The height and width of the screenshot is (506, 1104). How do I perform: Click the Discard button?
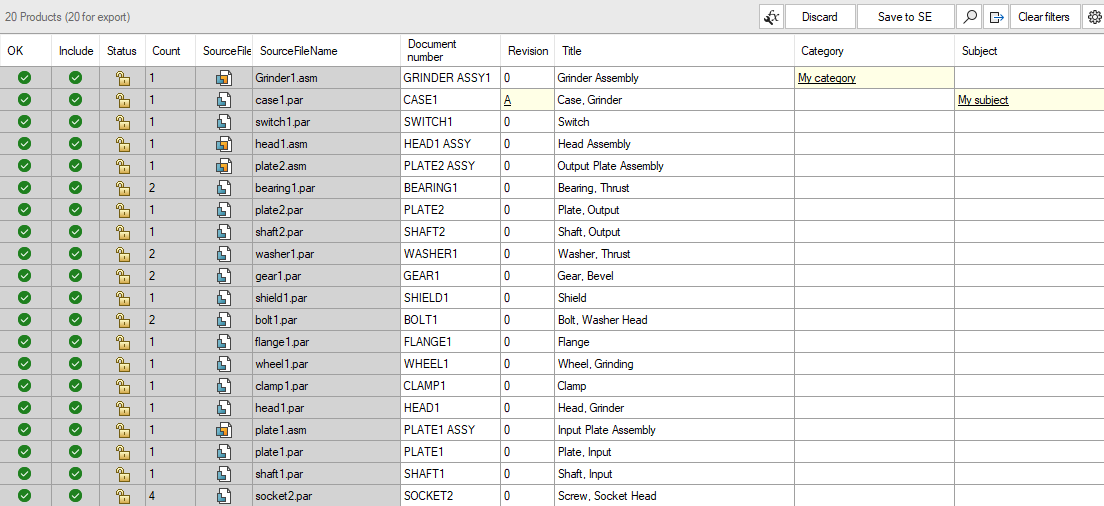(820, 17)
